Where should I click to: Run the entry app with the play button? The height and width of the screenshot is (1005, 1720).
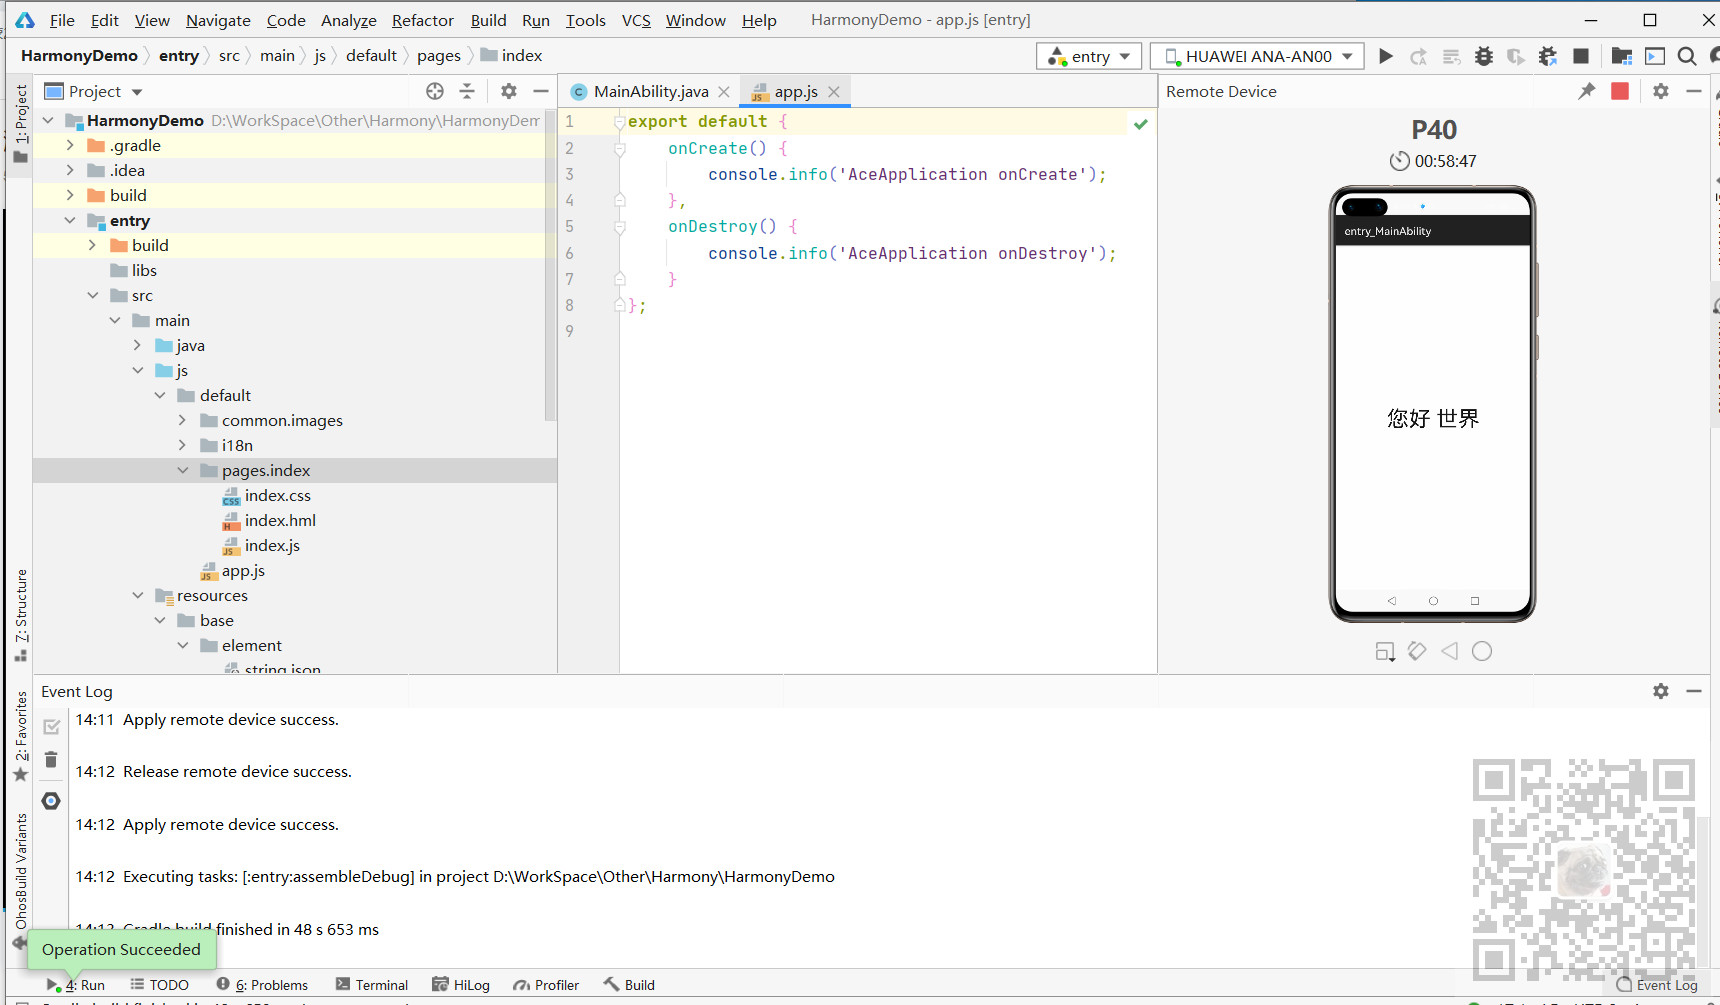coord(1386,56)
